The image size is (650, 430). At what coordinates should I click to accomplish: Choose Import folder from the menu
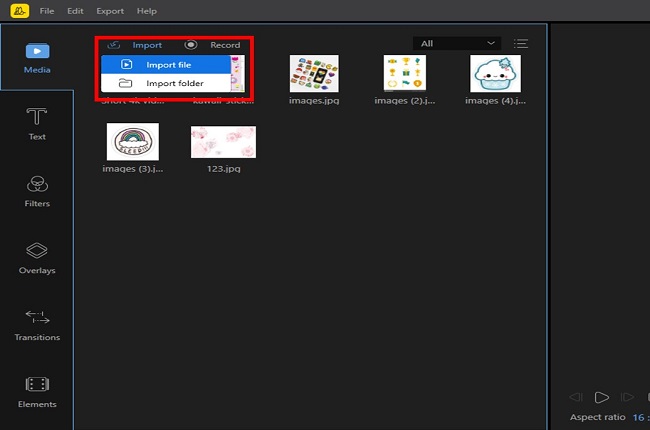[x=174, y=83]
